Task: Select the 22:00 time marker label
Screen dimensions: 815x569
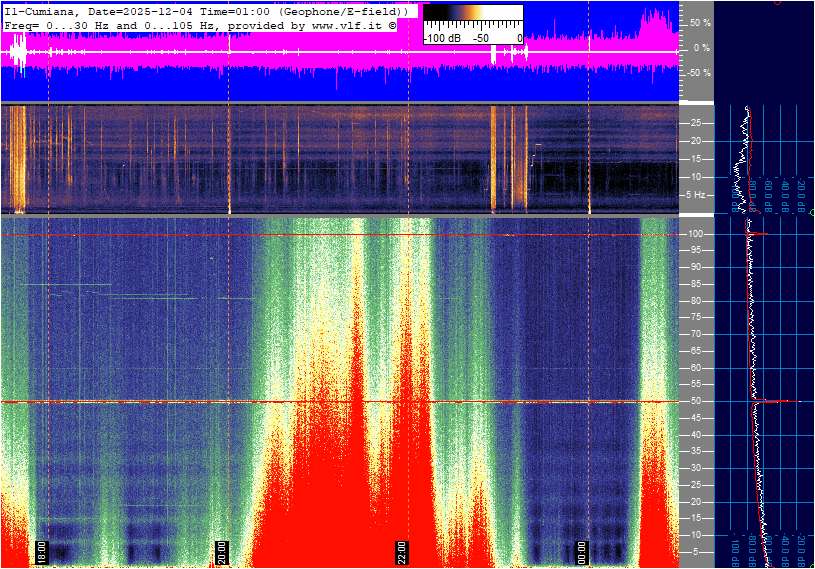Action: pyautogui.click(x=401, y=552)
